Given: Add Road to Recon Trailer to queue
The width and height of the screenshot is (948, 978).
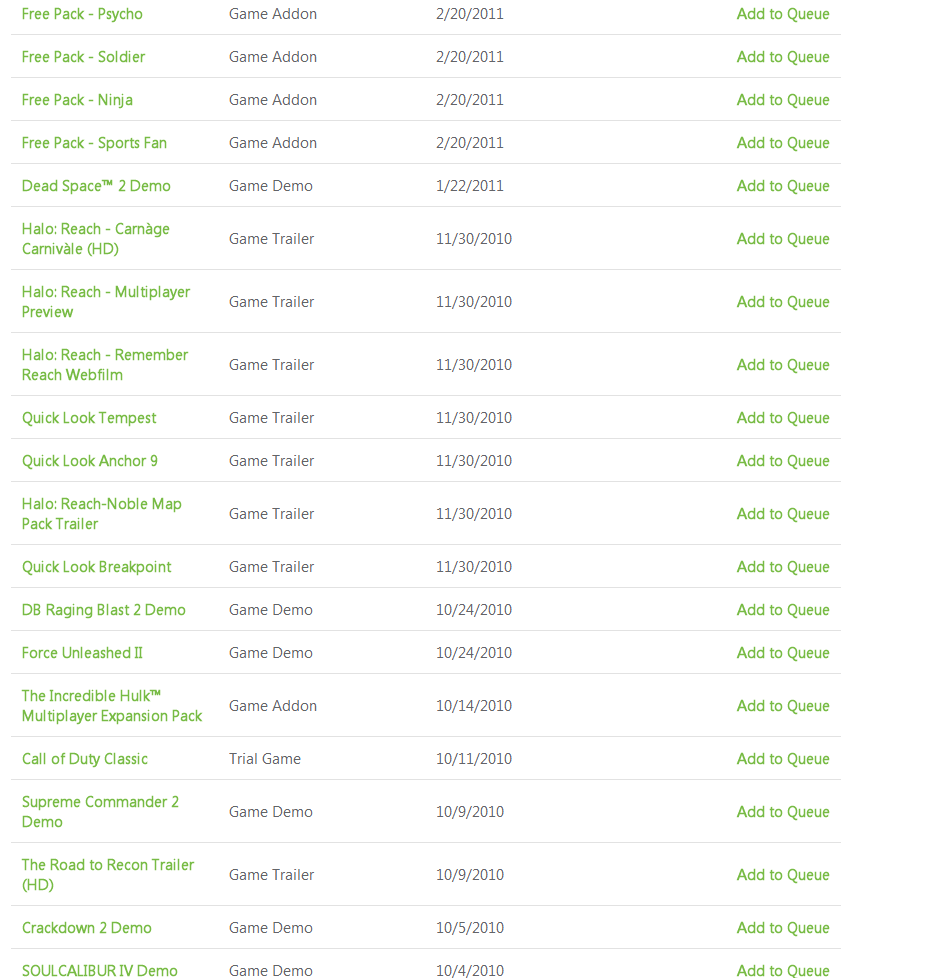Looking at the screenshot, I should click(x=783, y=875).
